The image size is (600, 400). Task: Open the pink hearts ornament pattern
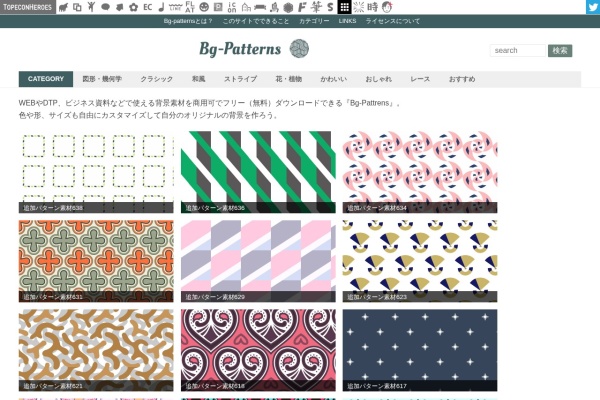tap(258, 350)
